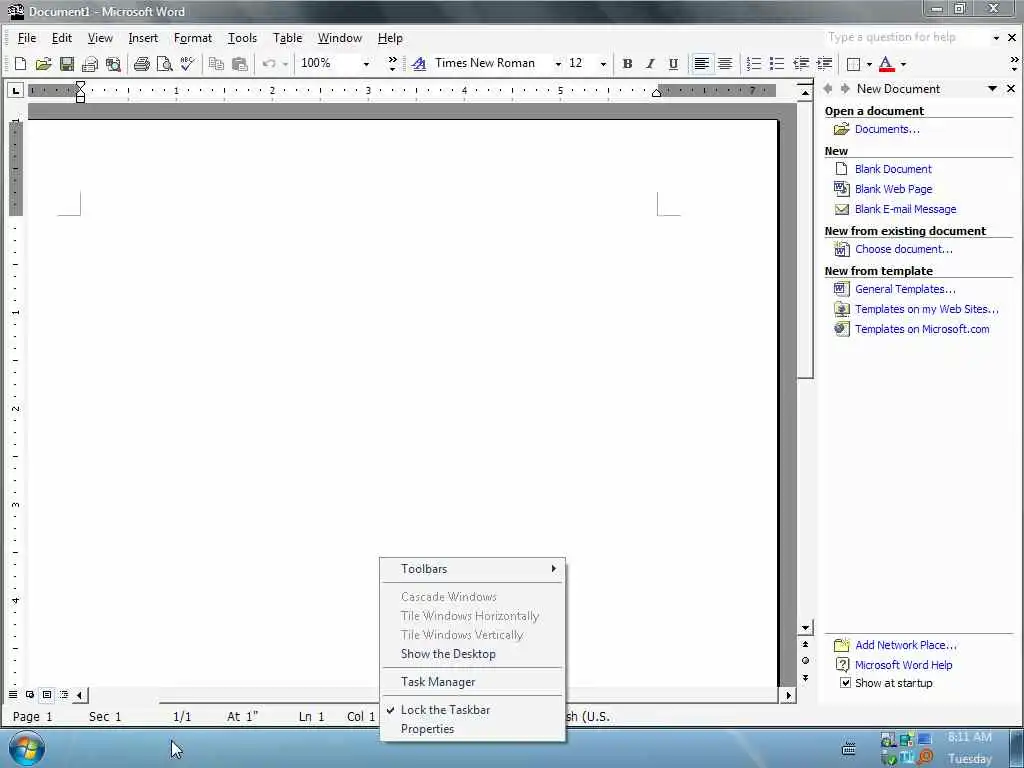The width and height of the screenshot is (1024, 768).
Task: Switch to Print Layout view button
Action: pyautogui.click(x=47, y=694)
